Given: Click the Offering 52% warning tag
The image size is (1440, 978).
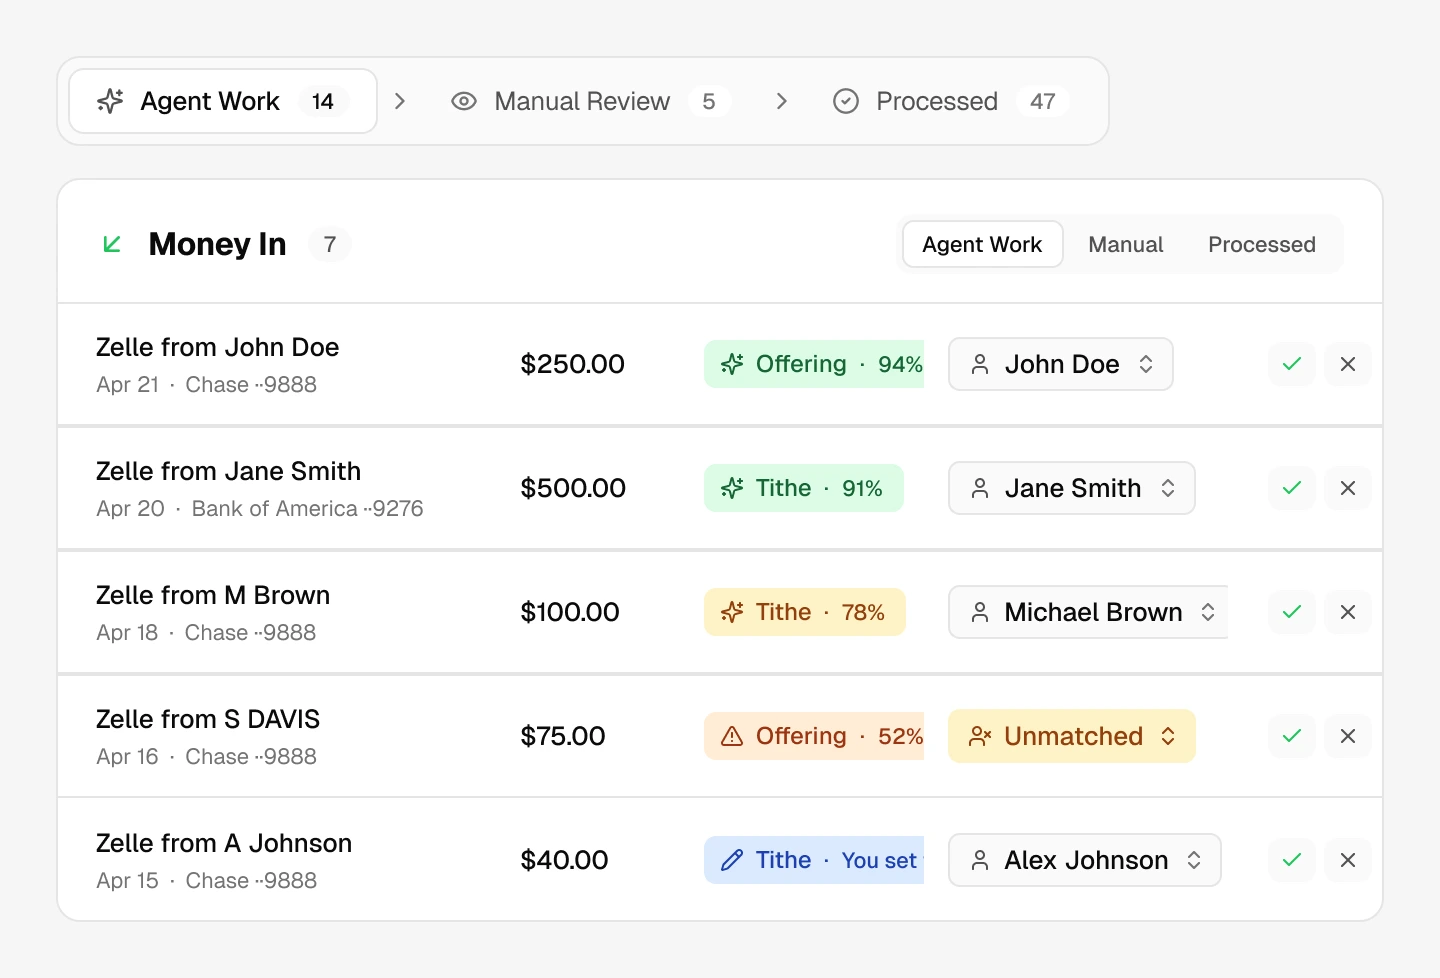Looking at the screenshot, I should coord(814,736).
